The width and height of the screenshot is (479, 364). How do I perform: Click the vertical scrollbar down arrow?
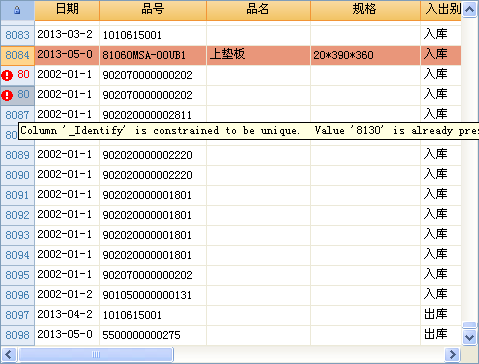point(469,337)
